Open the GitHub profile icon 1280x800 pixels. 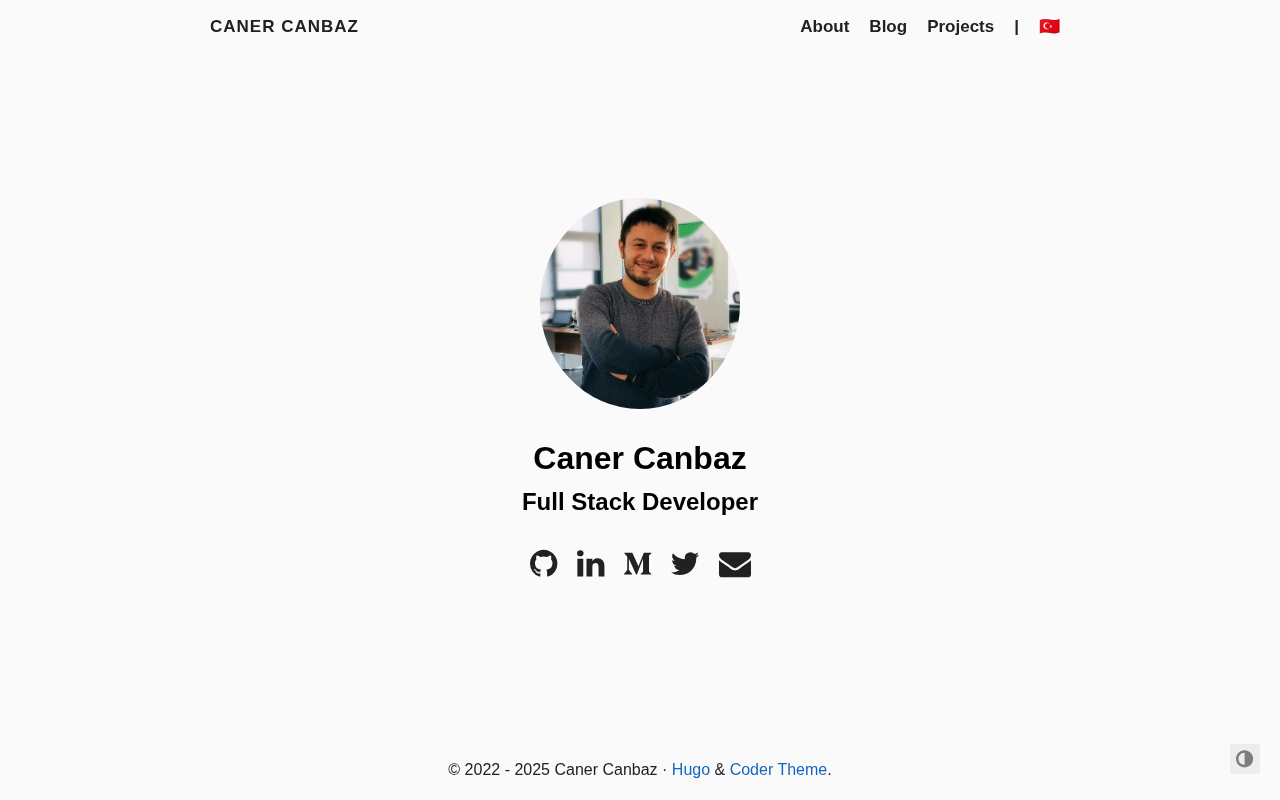tap(543, 564)
